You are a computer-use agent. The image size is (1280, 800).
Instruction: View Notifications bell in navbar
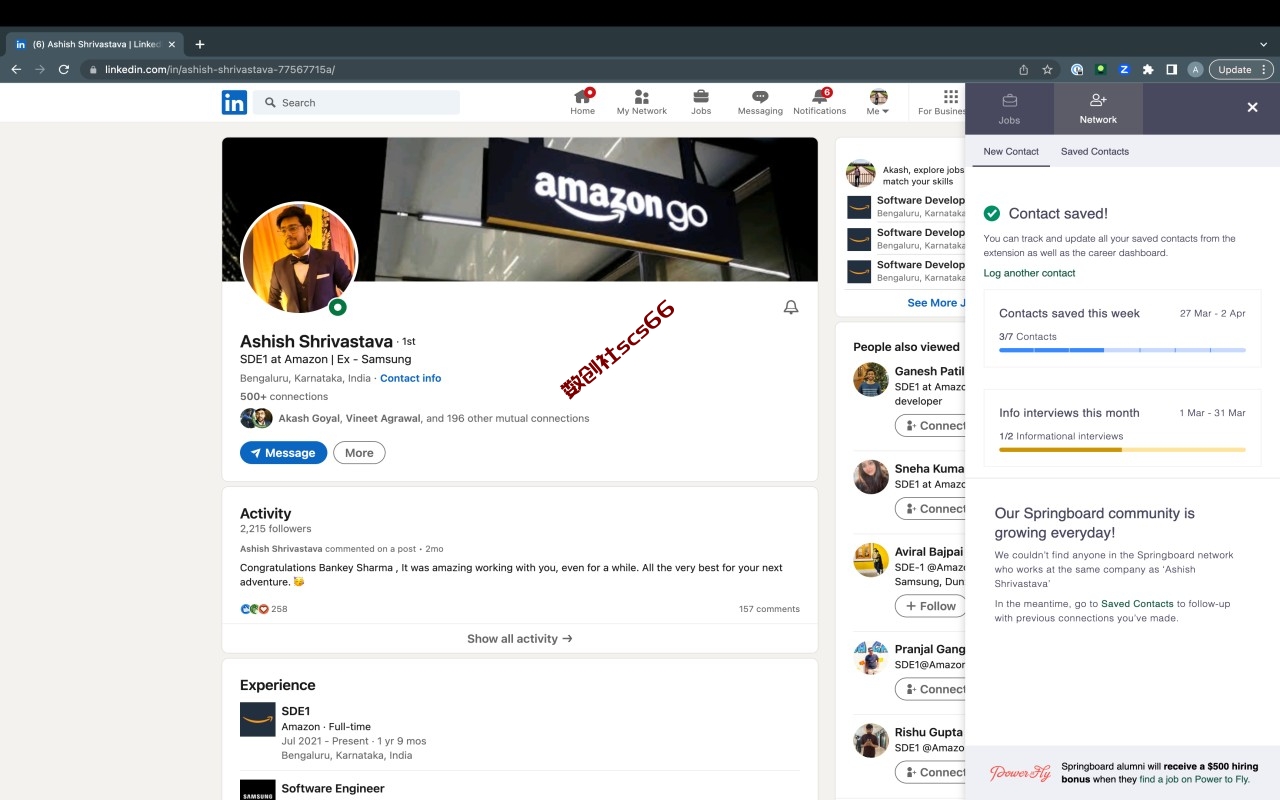[819, 102]
